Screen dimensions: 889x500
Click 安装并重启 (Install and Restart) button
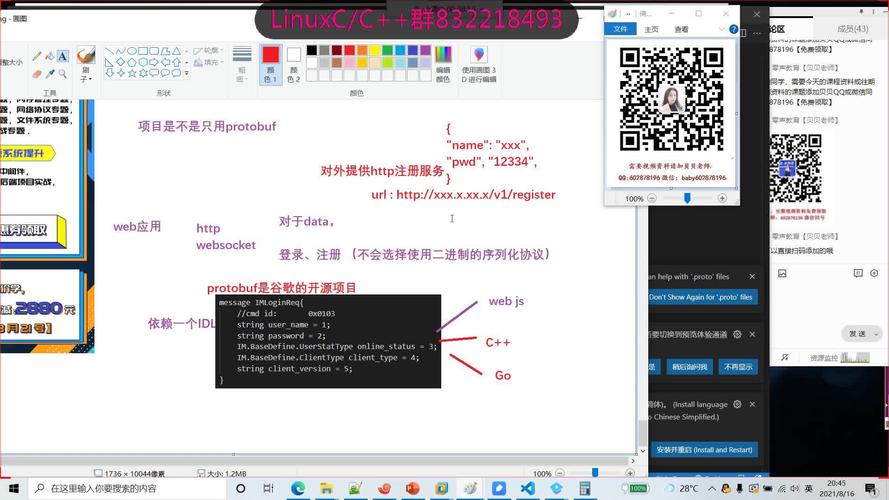[704, 450]
